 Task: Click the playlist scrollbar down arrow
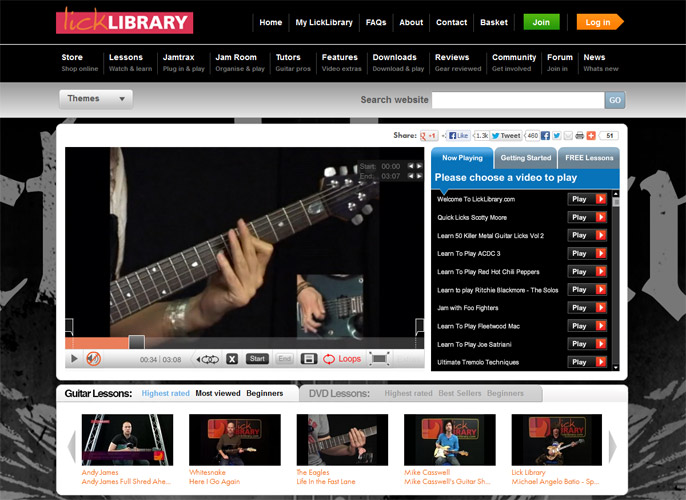coord(616,367)
